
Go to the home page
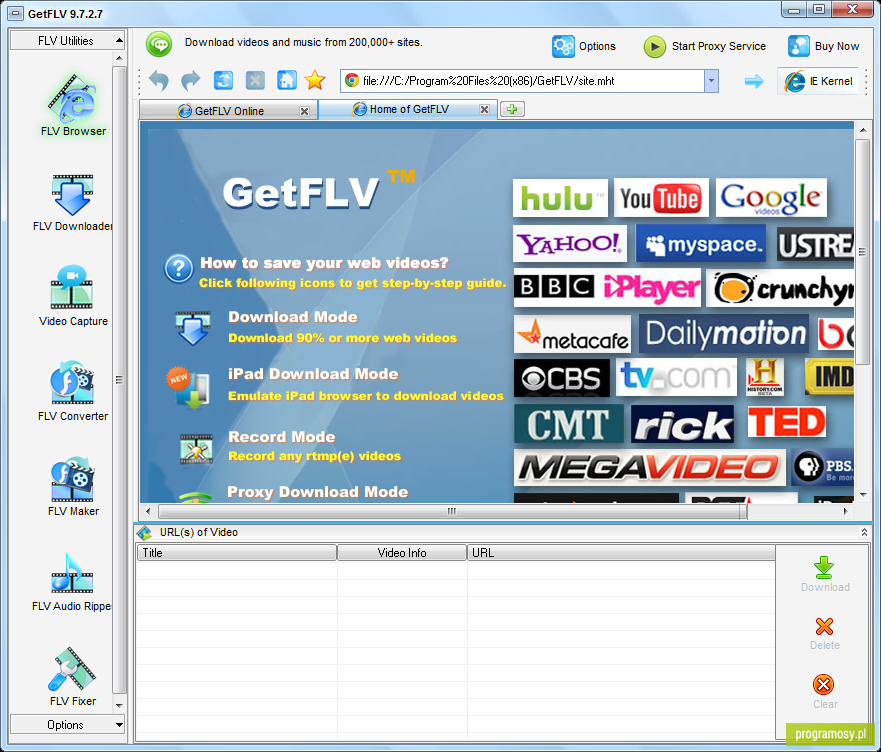287,80
